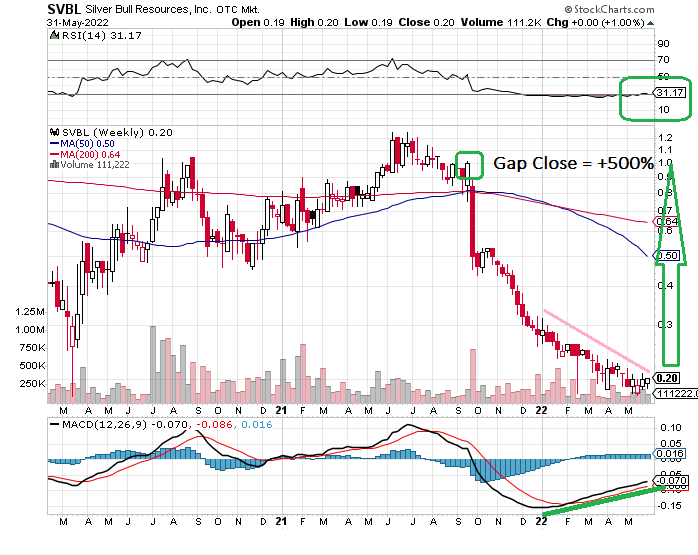
Task: Click the black line marker before MACD(12,26,9)
Action: coord(55,425)
